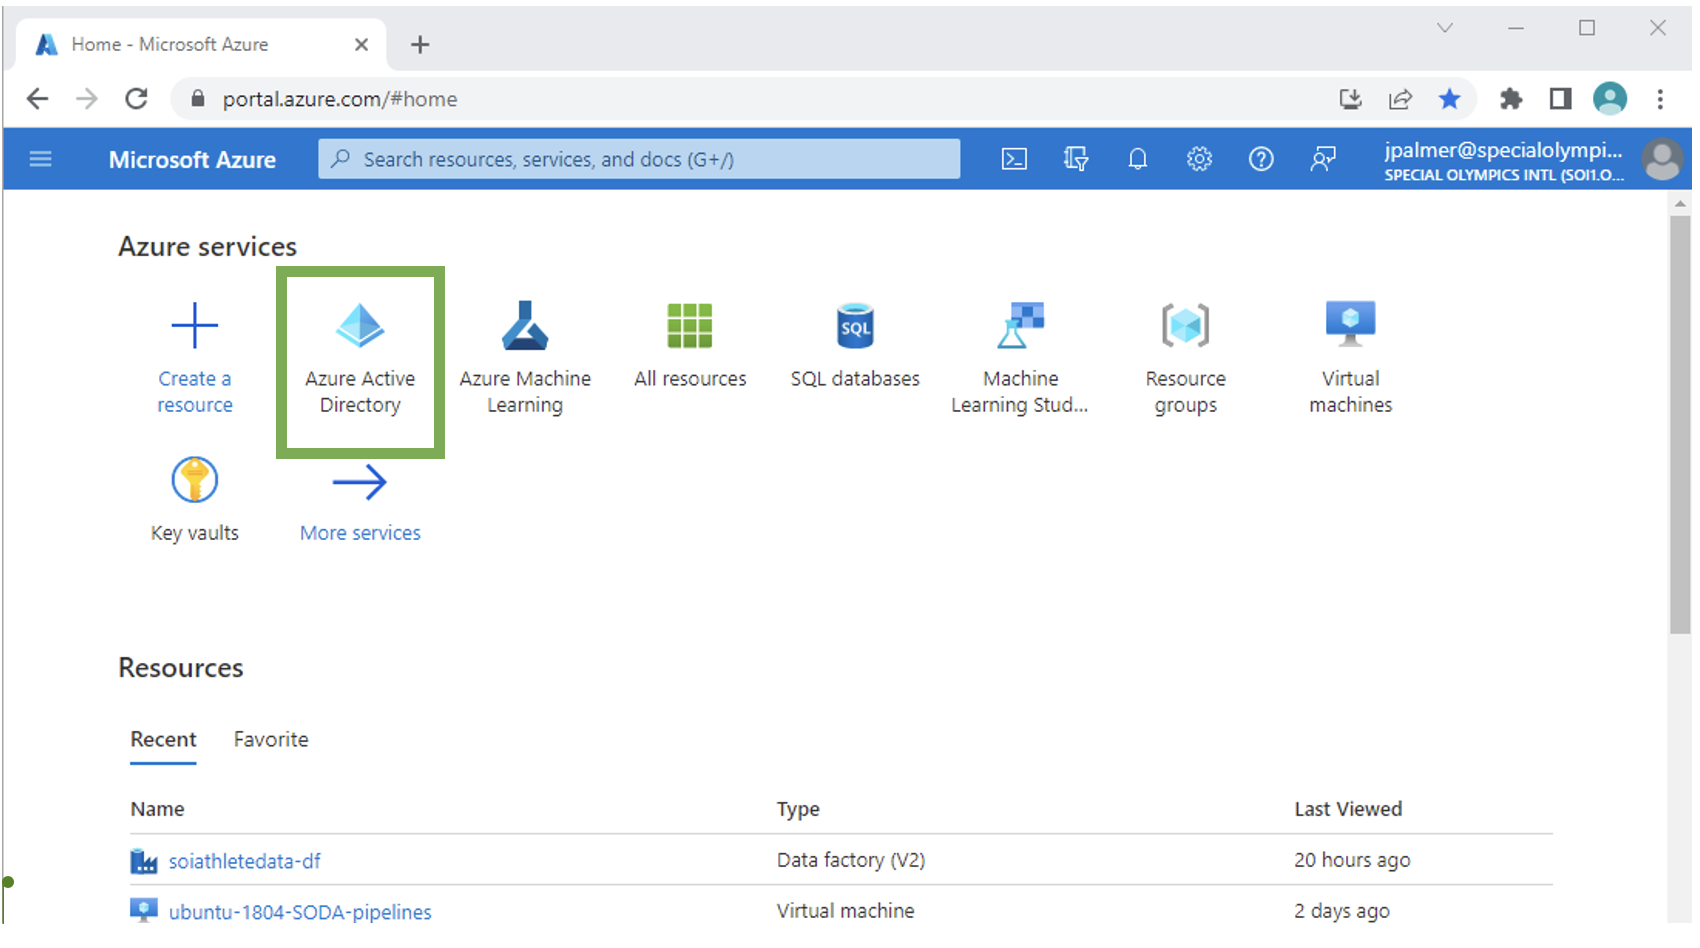Click the page vertical scrollbar
Image resolution: width=1700 pixels, height=948 pixels.
[1680, 425]
